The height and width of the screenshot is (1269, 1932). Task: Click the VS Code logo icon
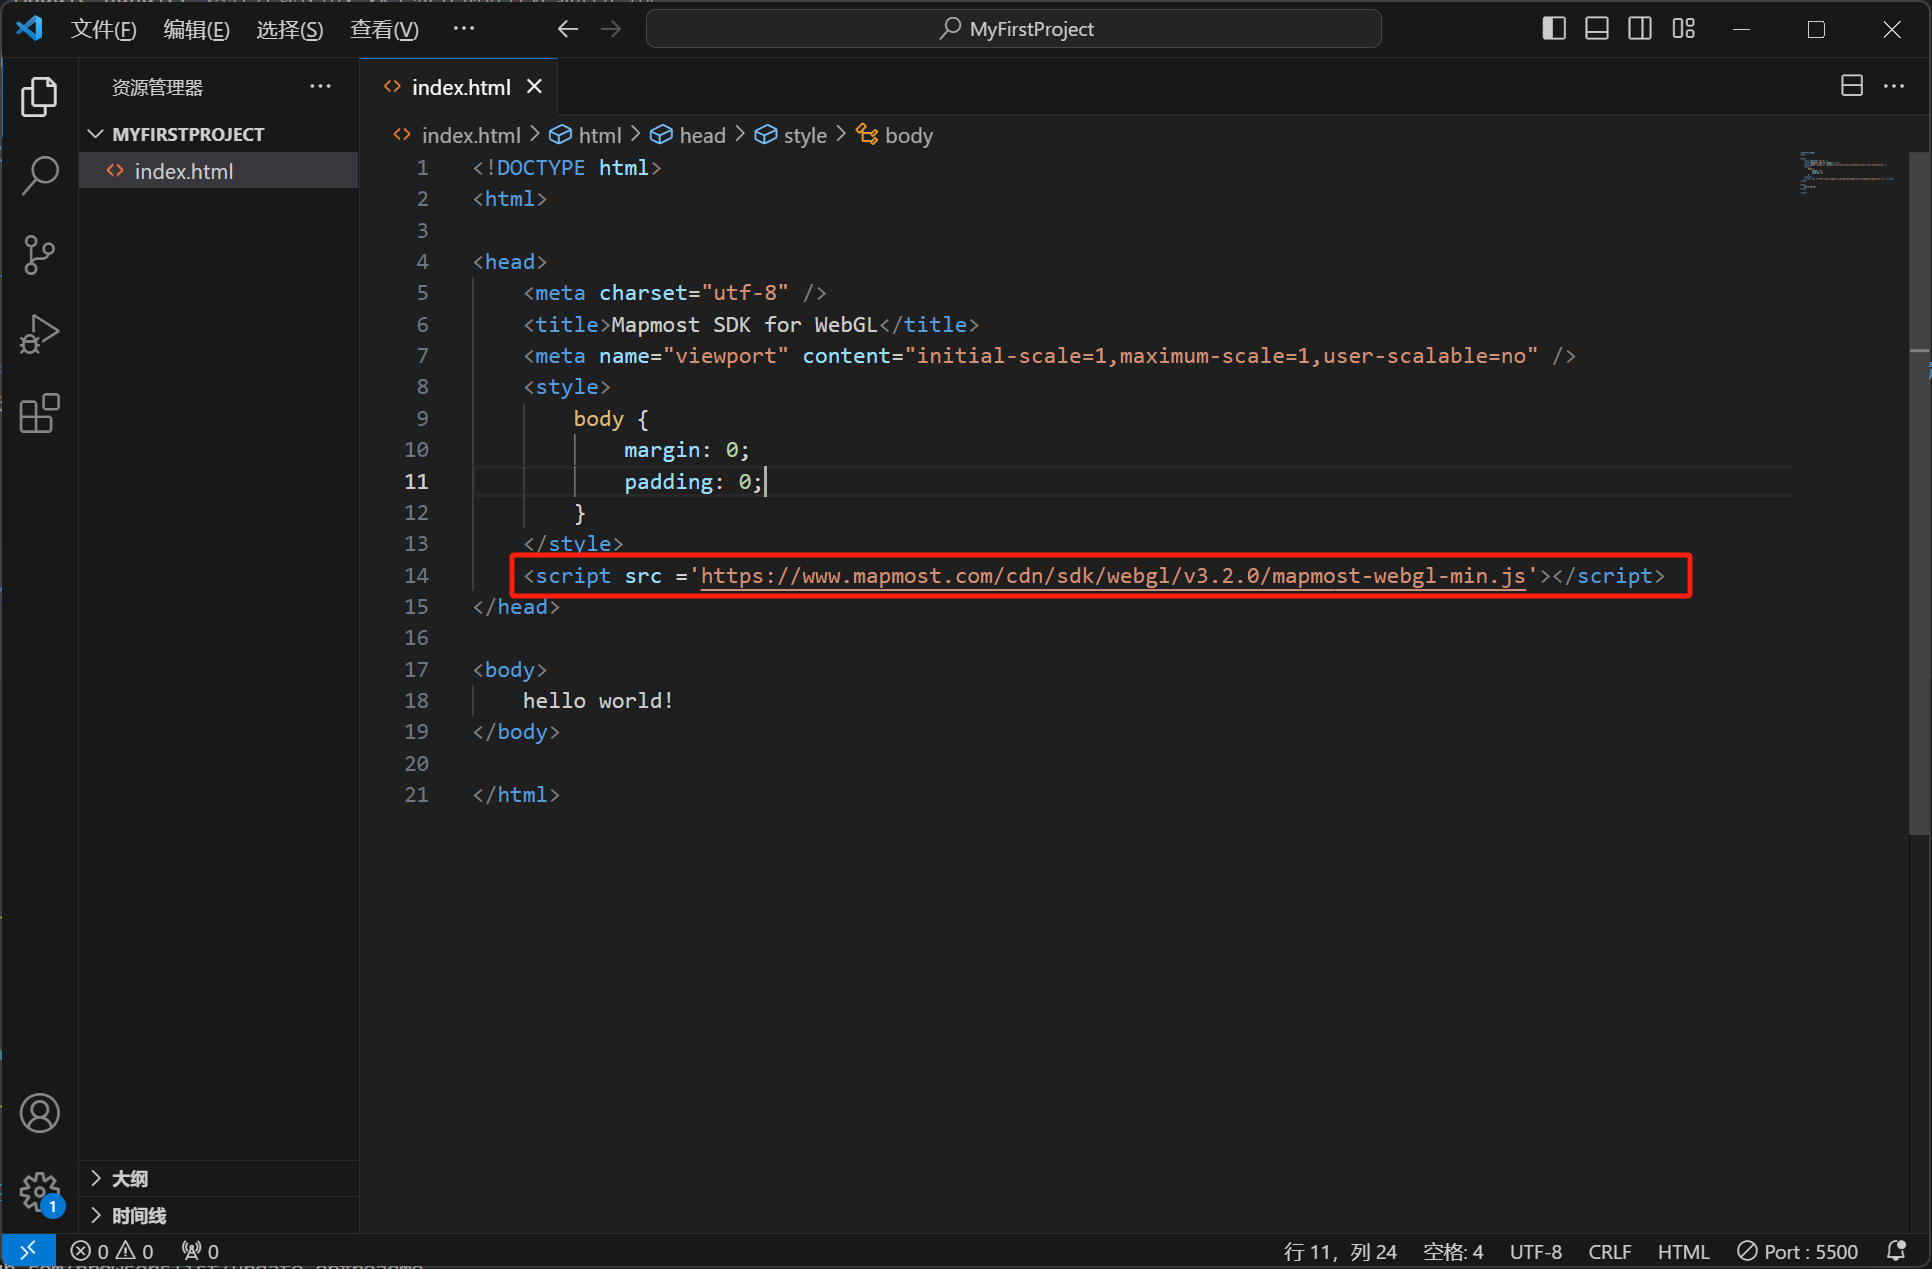pos(30,28)
